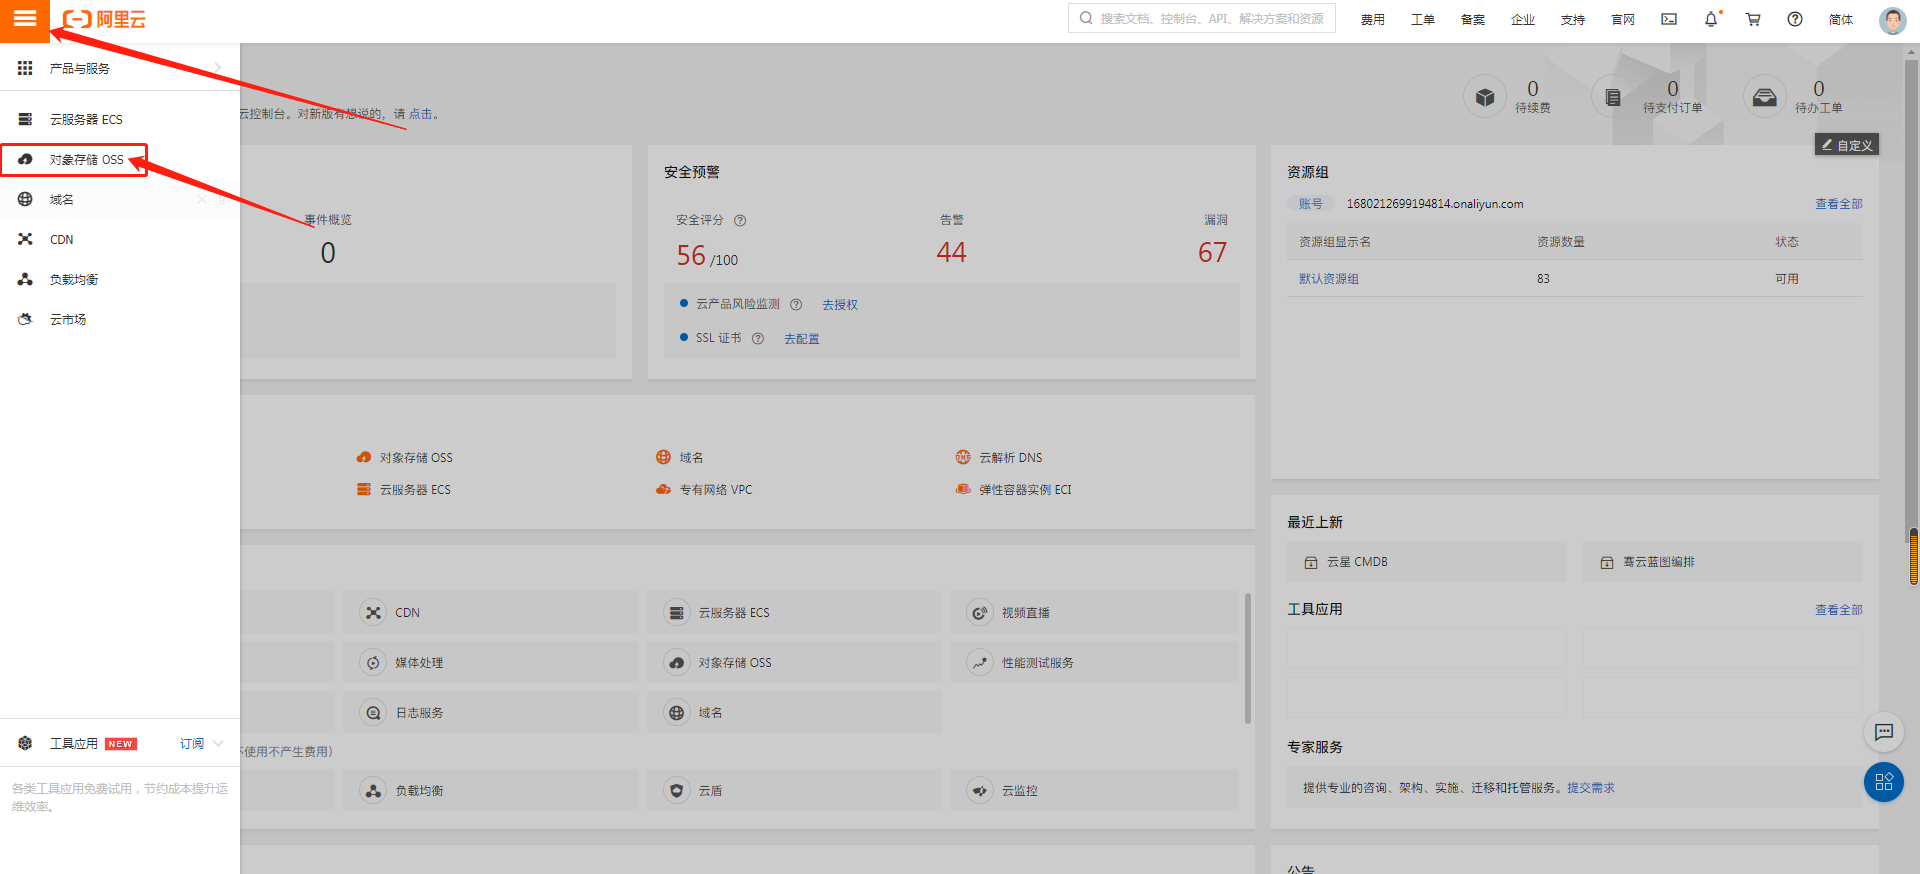The height and width of the screenshot is (874, 1920).
Task: Click the 待支付订单 document icon
Action: [1613, 97]
